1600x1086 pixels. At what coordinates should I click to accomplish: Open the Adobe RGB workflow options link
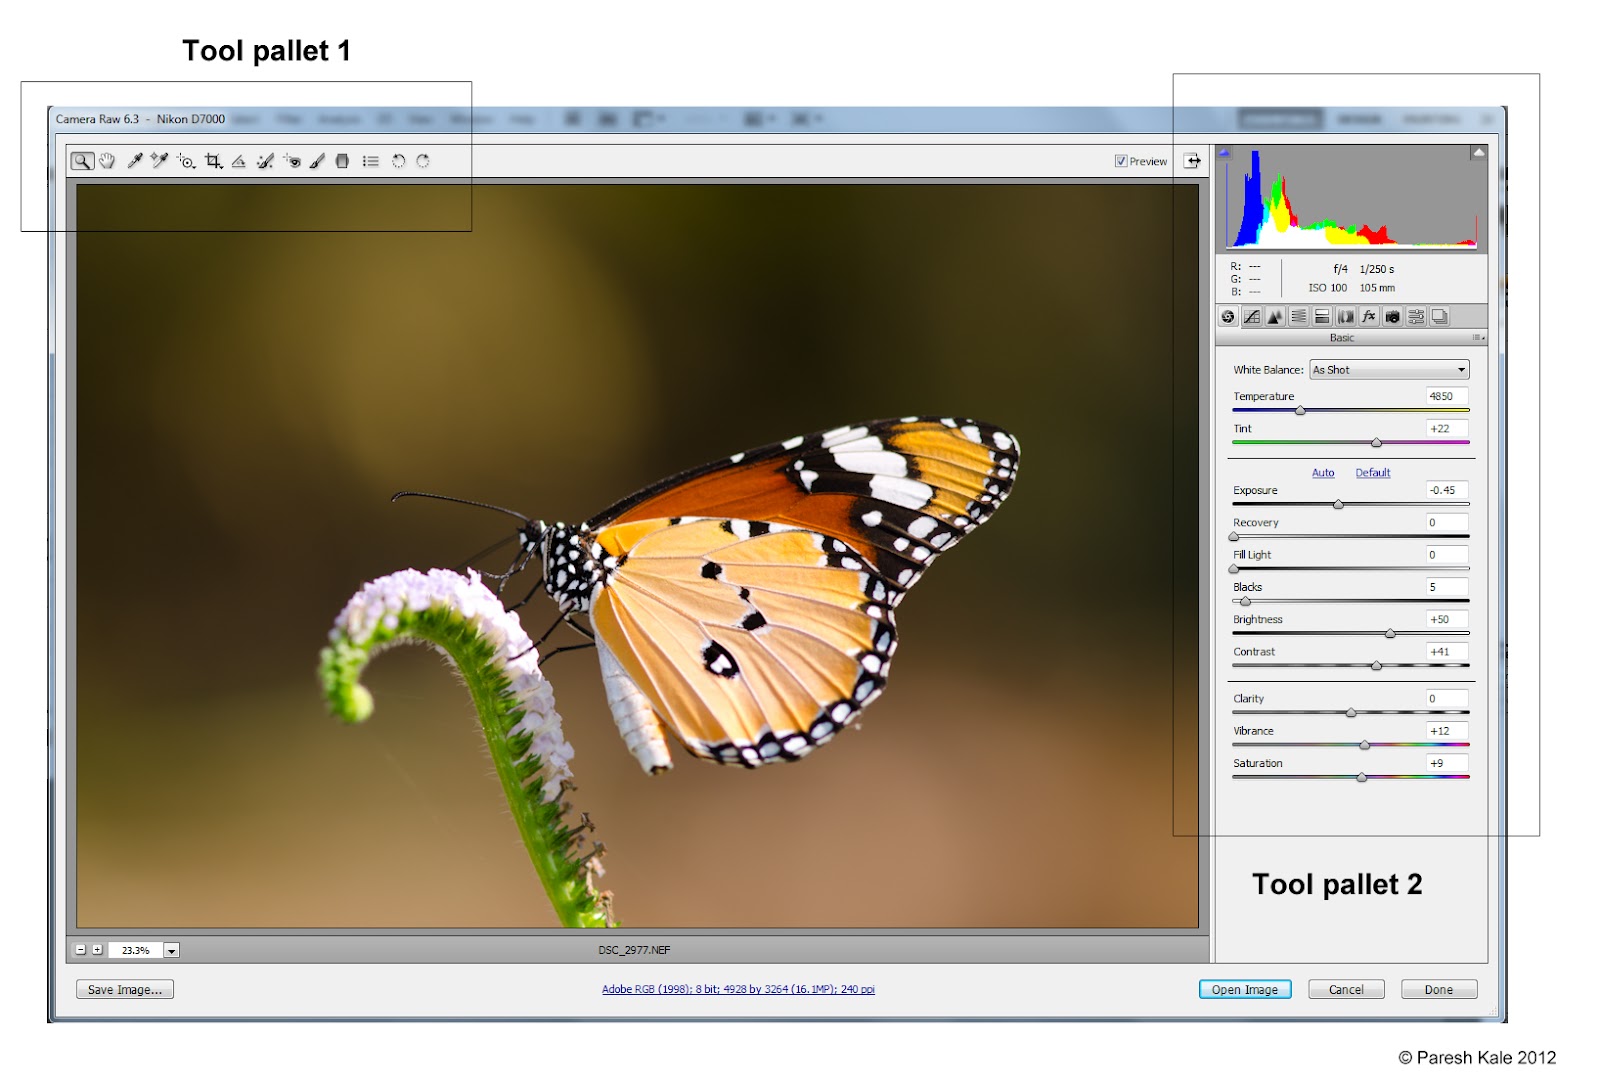[x=736, y=989]
